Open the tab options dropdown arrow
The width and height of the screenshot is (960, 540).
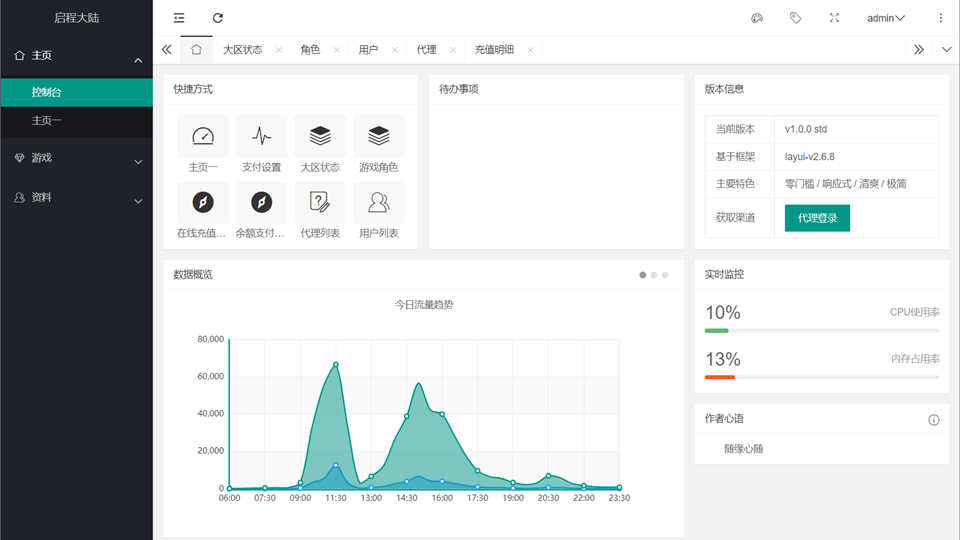946,50
